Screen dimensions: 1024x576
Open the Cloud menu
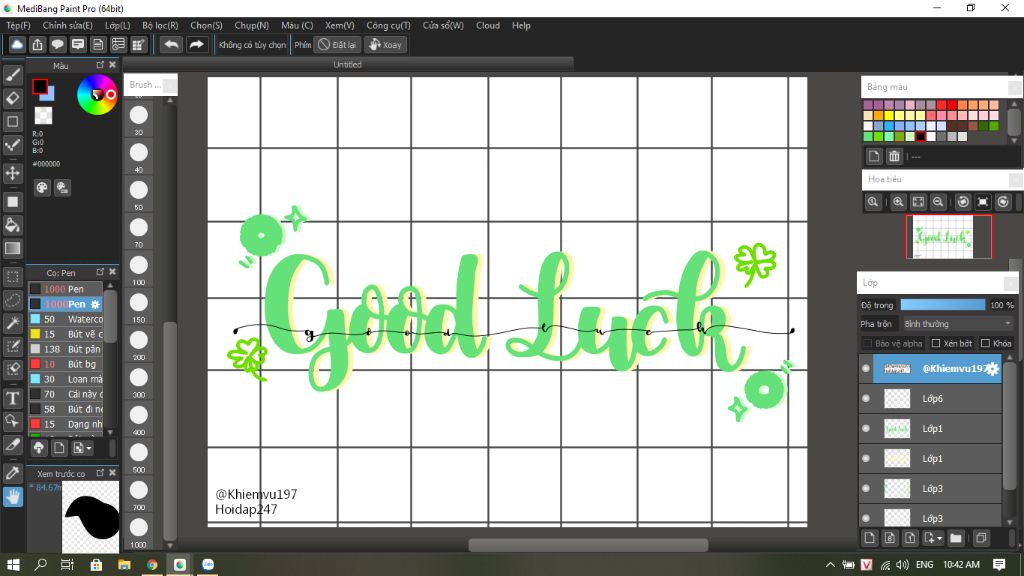click(x=488, y=25)
